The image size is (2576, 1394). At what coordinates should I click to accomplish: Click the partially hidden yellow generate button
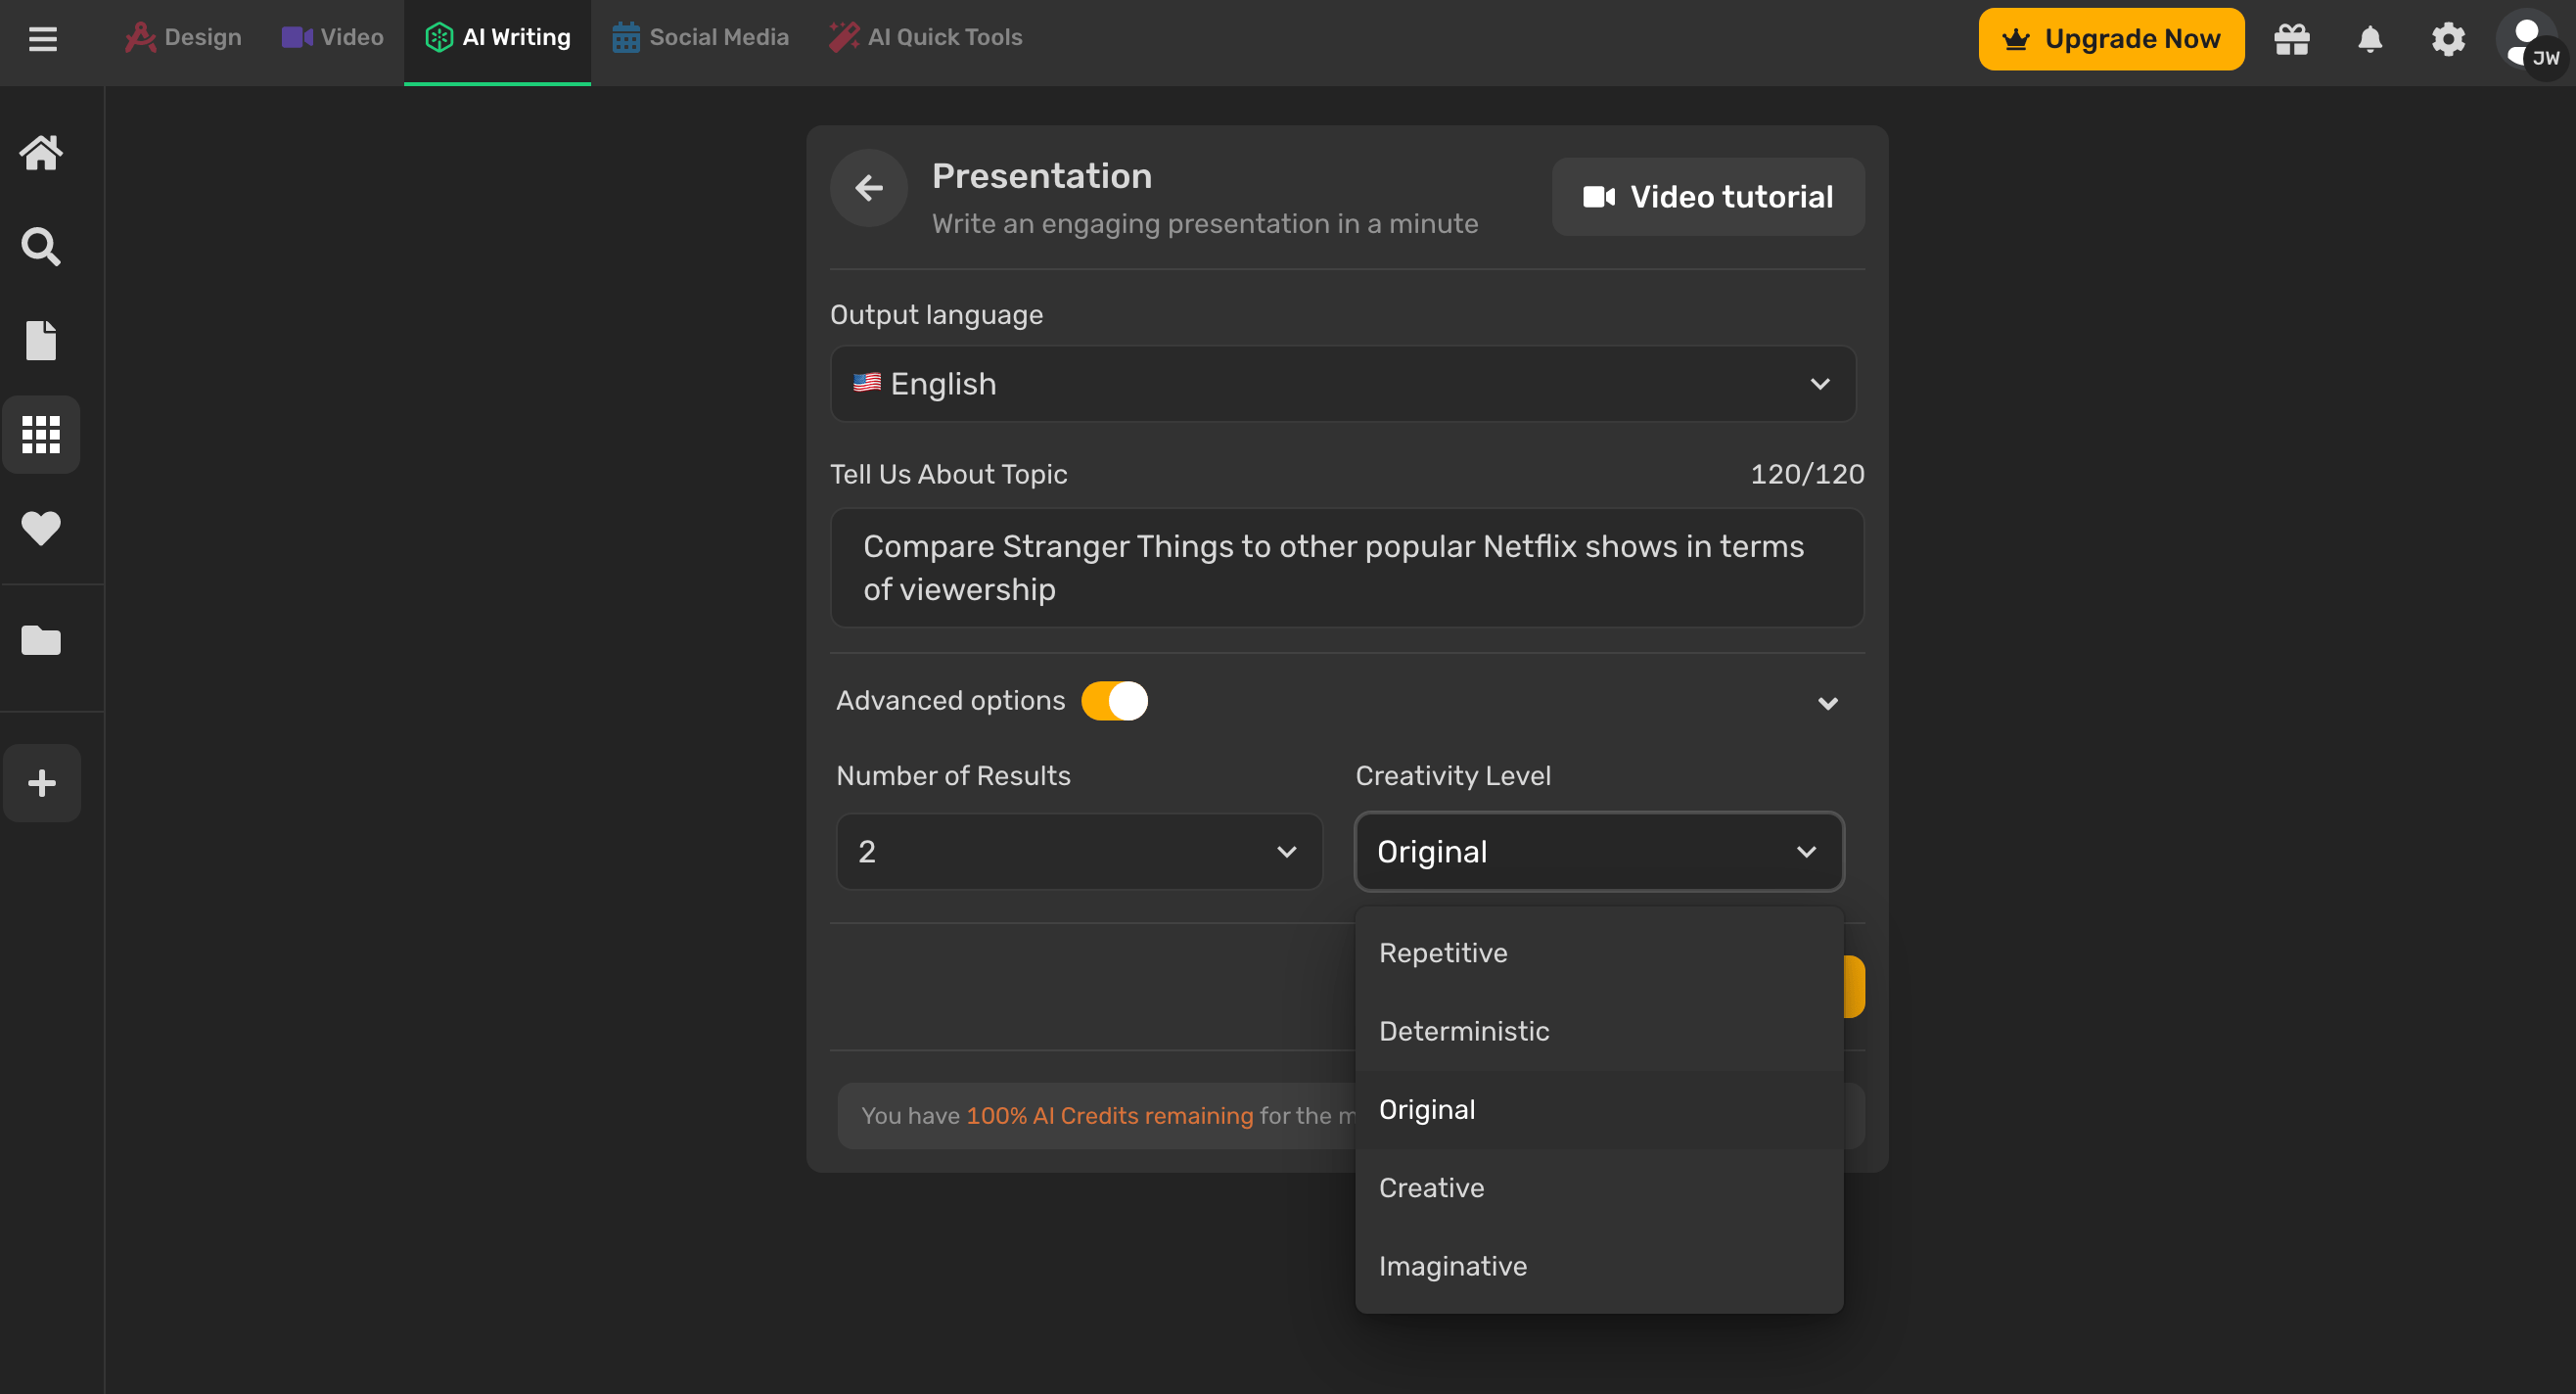click(1854, 987)
